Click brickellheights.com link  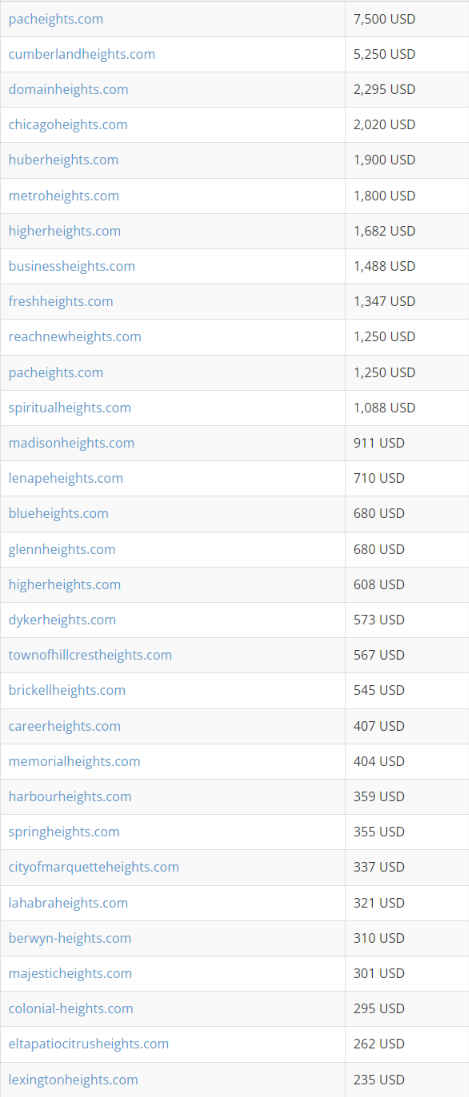66,690
